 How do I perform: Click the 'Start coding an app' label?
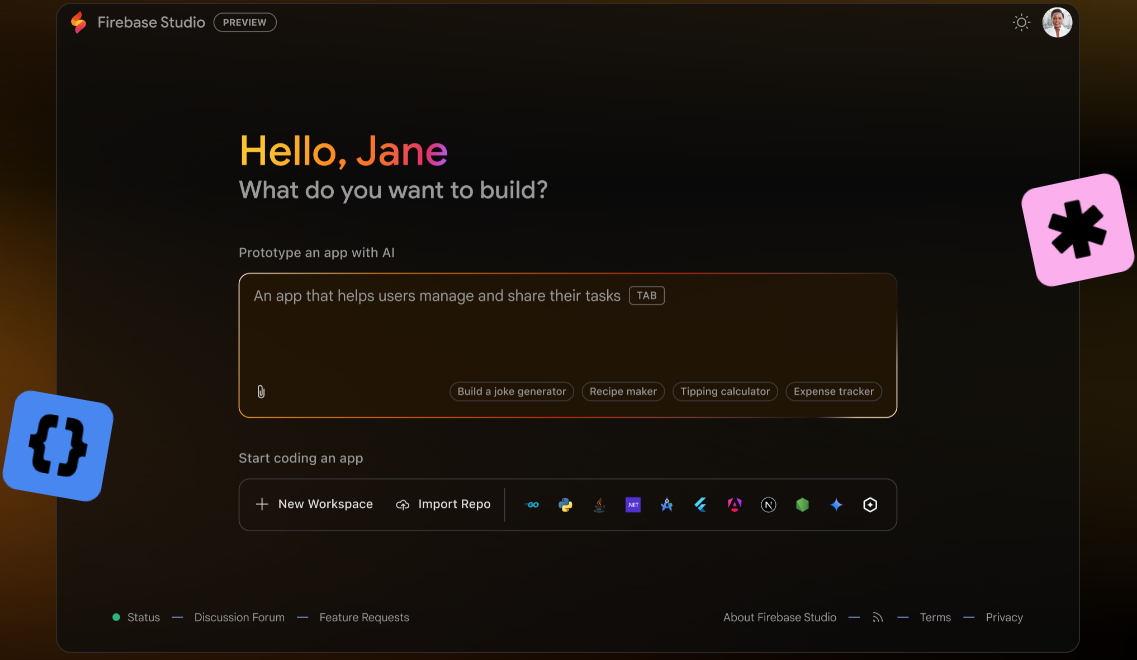tap(301, 458)
